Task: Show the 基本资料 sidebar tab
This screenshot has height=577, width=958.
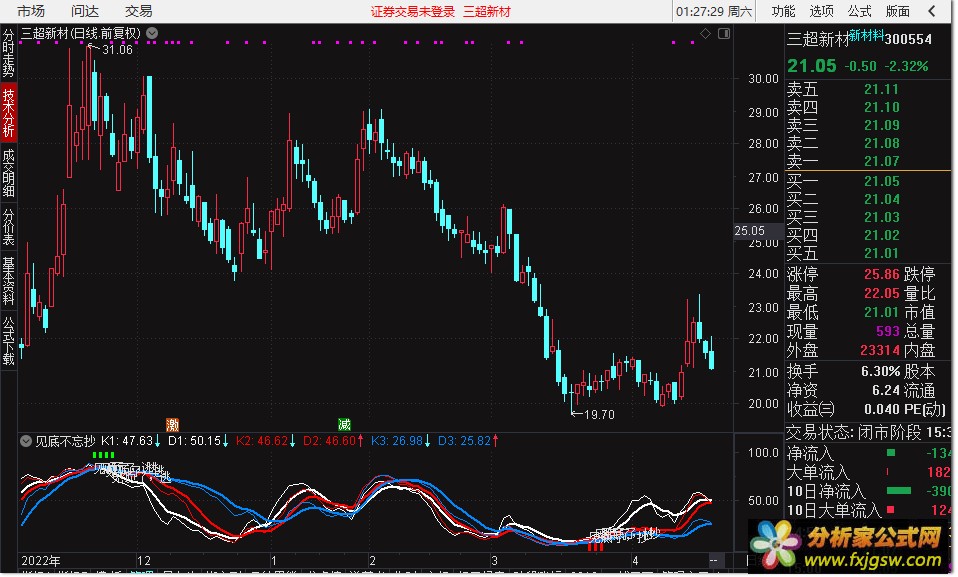Action: pyautogui.click(x=9, y=281)
